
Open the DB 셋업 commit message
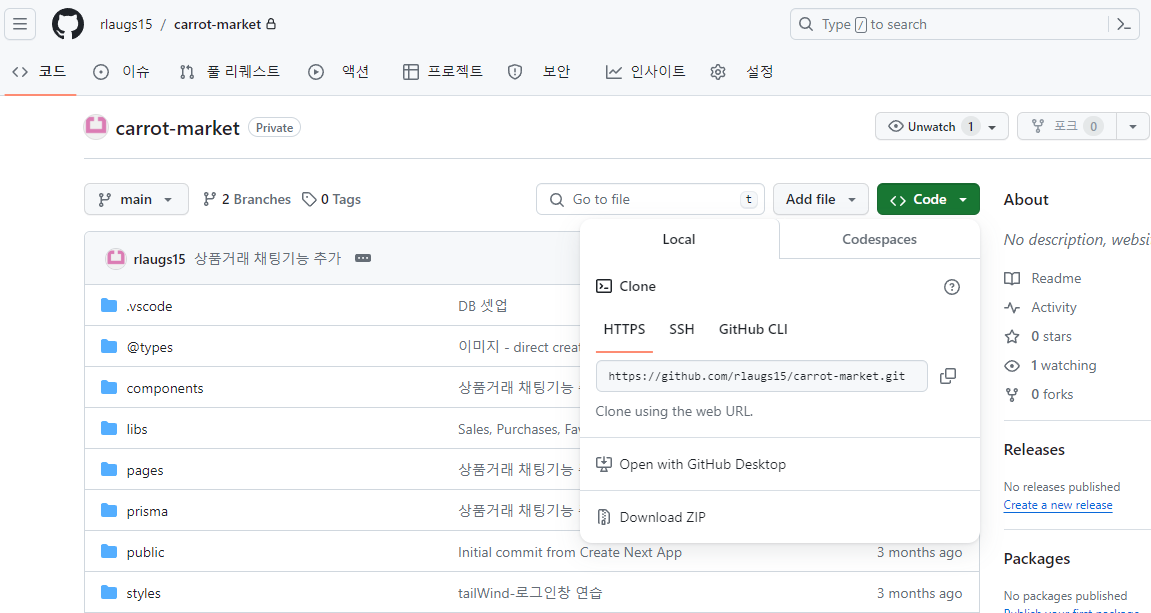[482, 305]
